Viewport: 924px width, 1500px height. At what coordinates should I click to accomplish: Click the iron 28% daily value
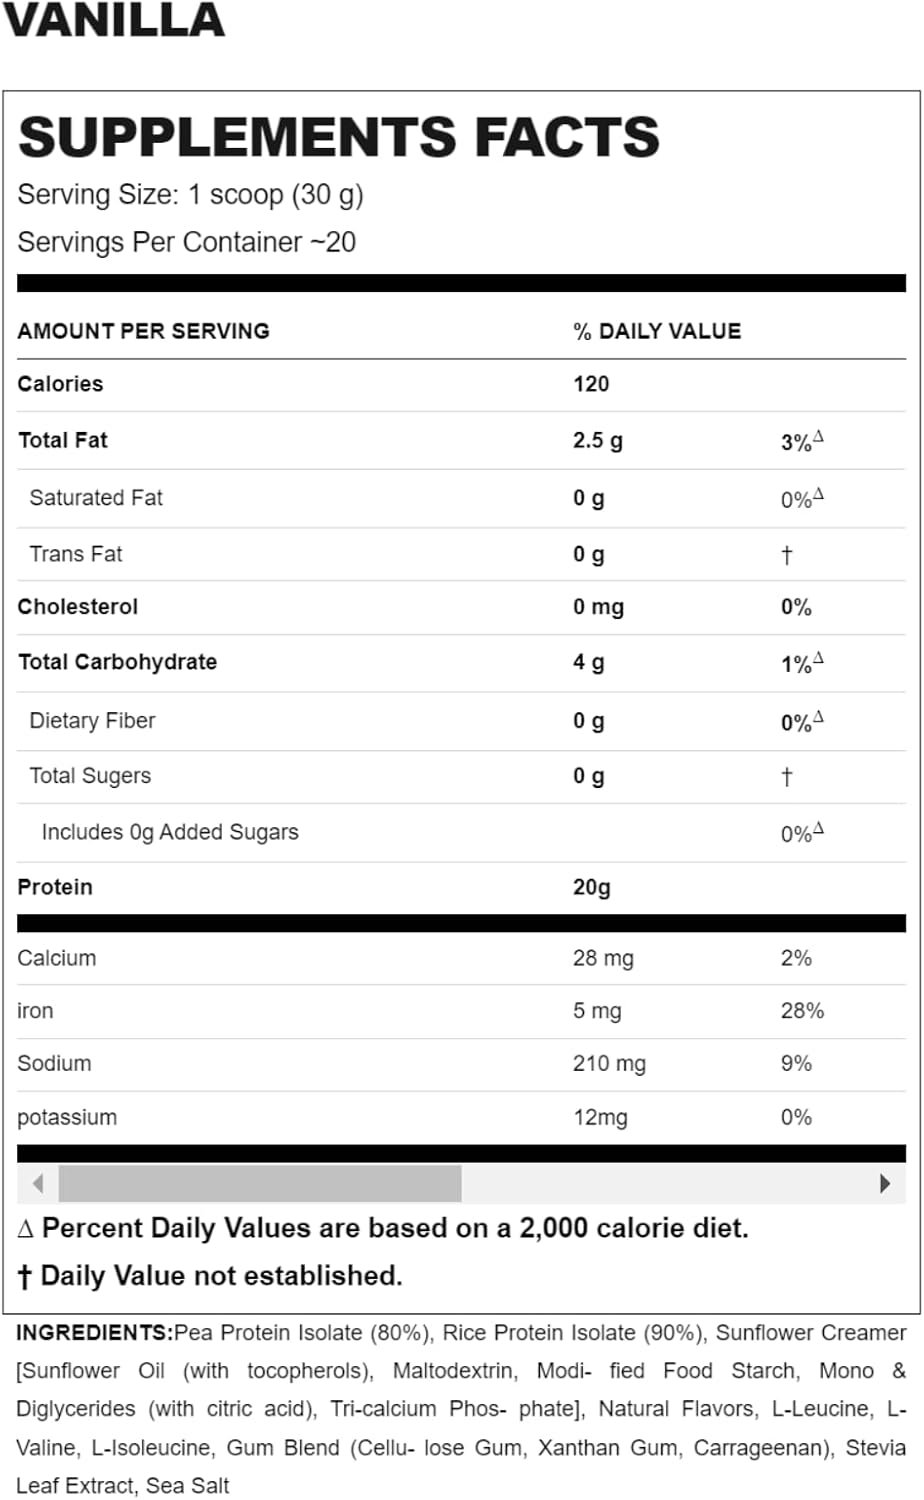(x=802, y=1011)
